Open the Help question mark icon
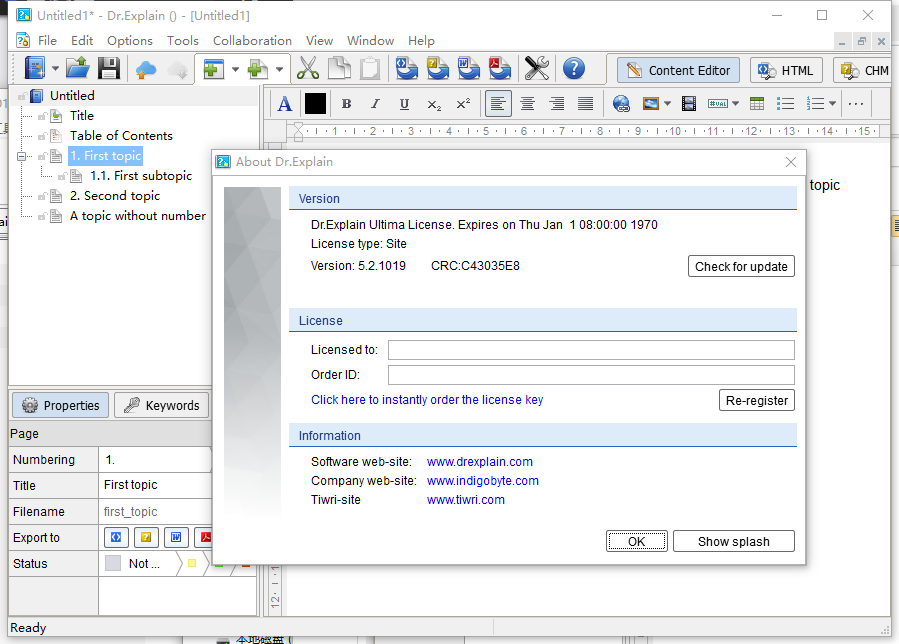 [573, 69]
